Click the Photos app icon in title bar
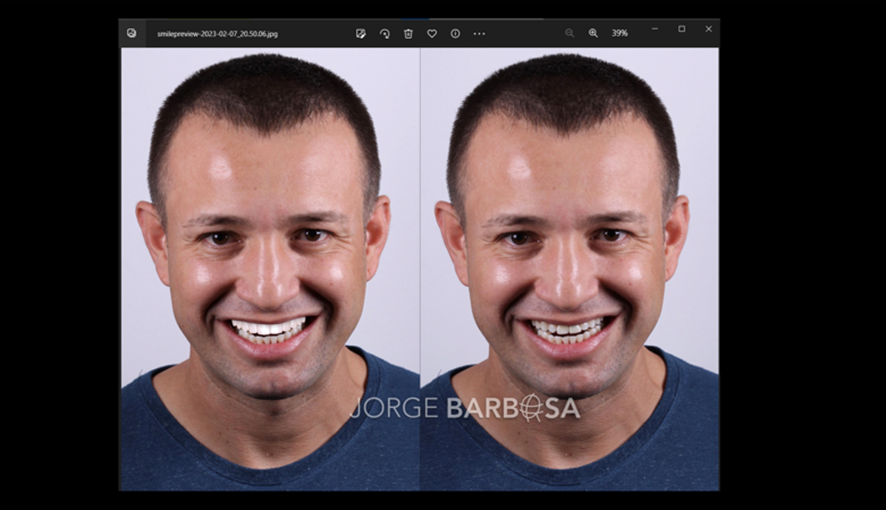Viewport: 886px width, 510px height. (x=132, y=33)
